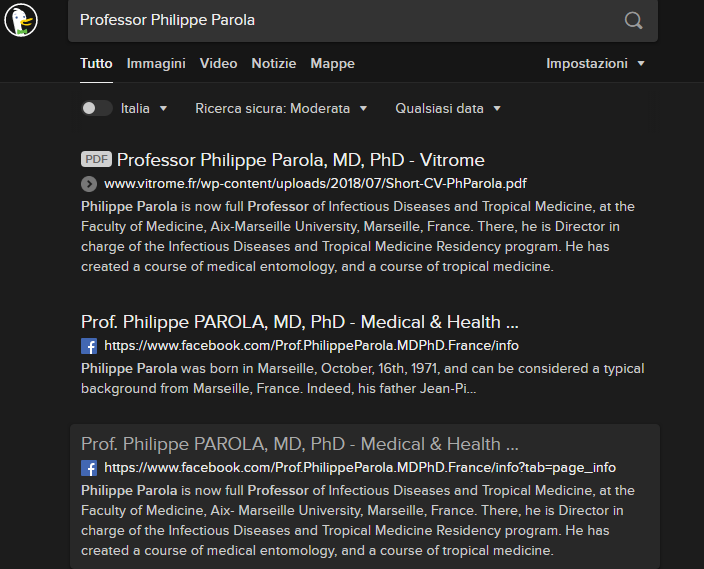The height and width of the screenshot is (569, 704).
Task: Expand the Ricerca sicura: Moderata dropdown
Action: [281, 108]
